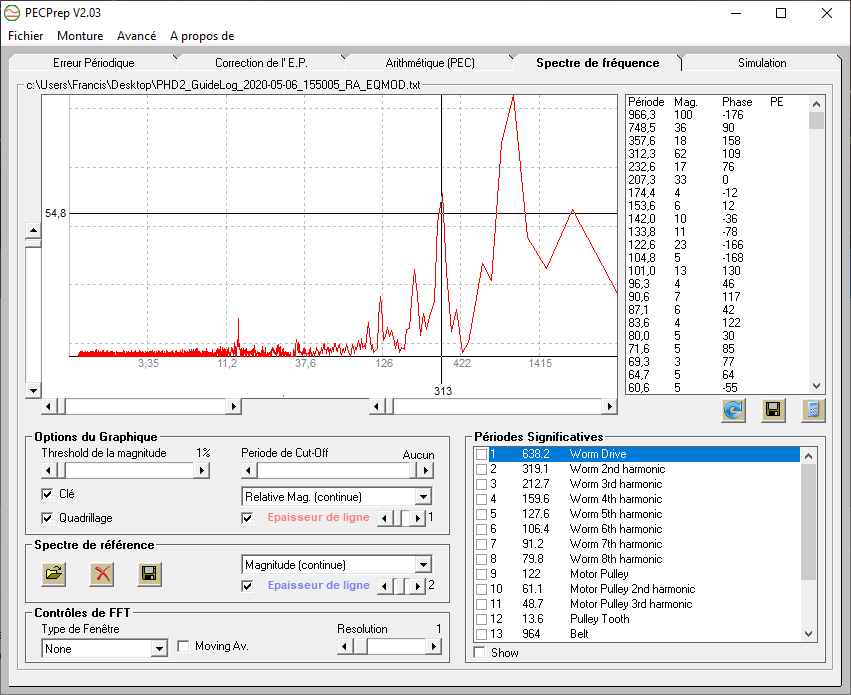The width and height of the screenshot is (851, 695).
Task: Select the Pulley Tooth row
Action: pos(637,619)
